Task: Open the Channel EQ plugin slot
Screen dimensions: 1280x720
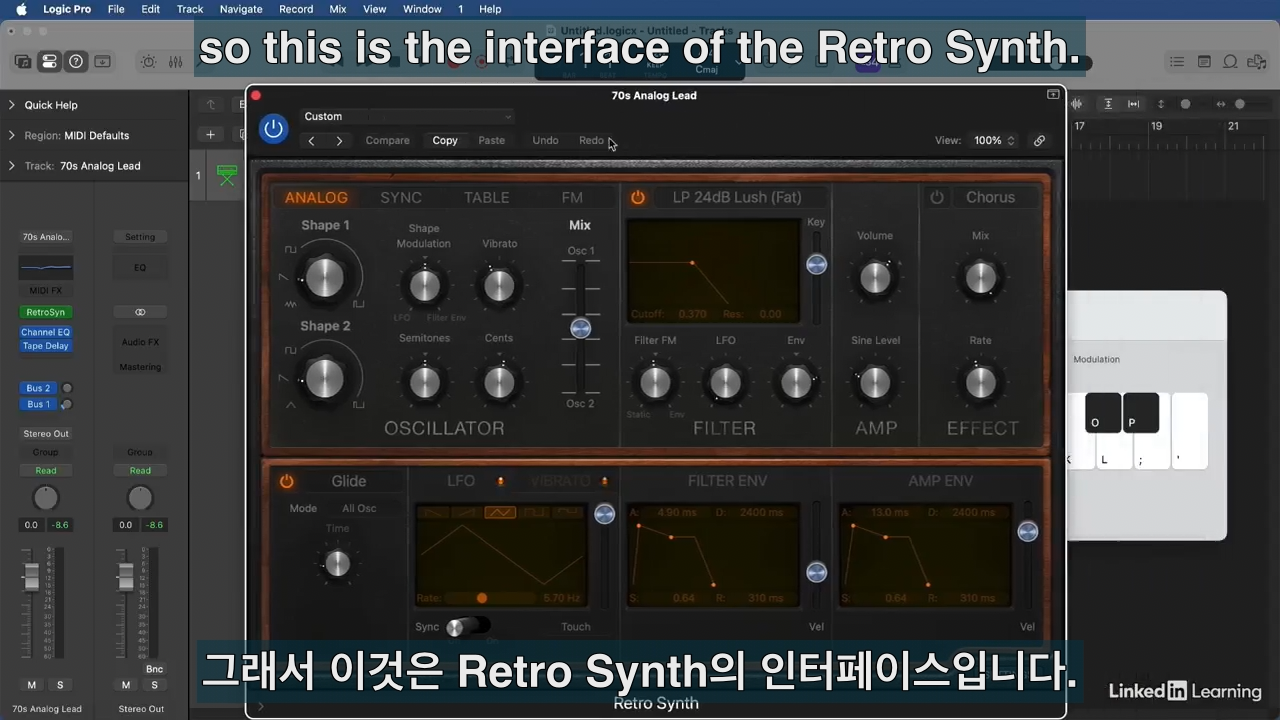Action: pos(45,332)
